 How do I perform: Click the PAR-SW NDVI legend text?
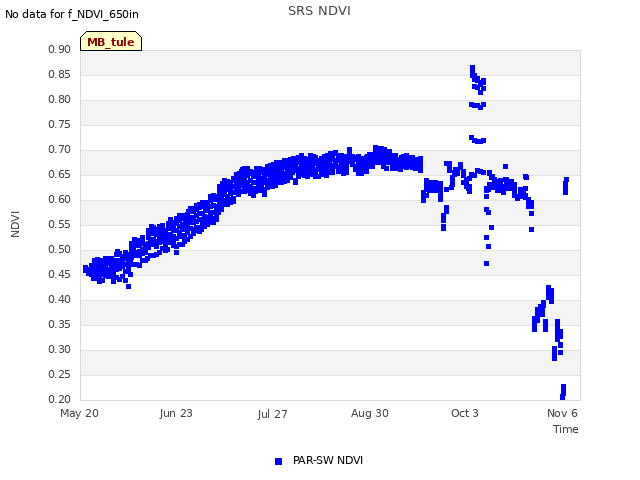pos(328,460)
